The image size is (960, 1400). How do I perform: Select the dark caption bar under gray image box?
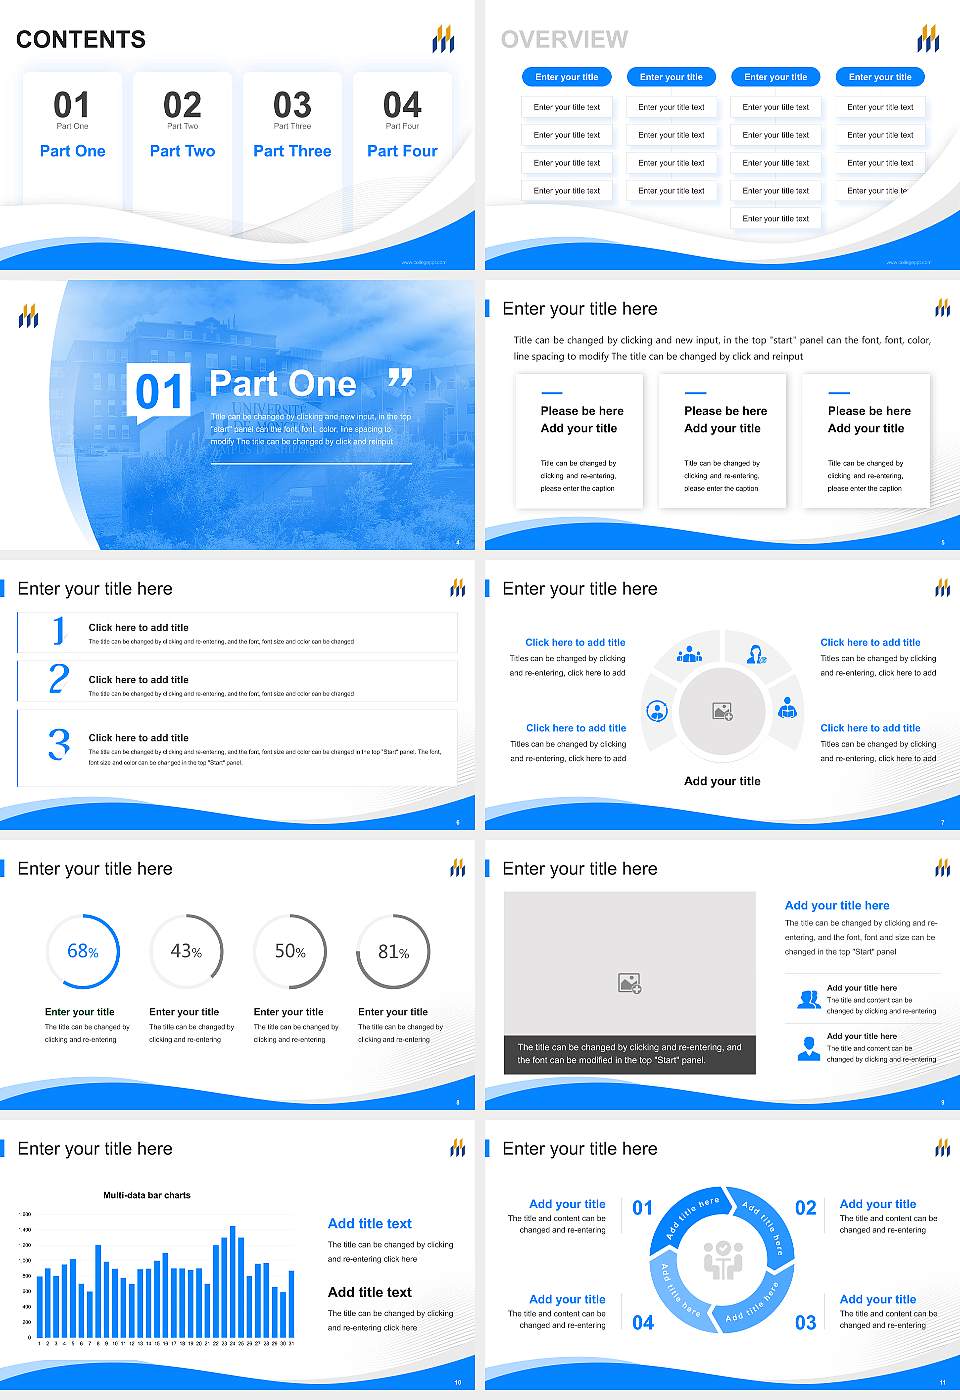(630, 1054)
